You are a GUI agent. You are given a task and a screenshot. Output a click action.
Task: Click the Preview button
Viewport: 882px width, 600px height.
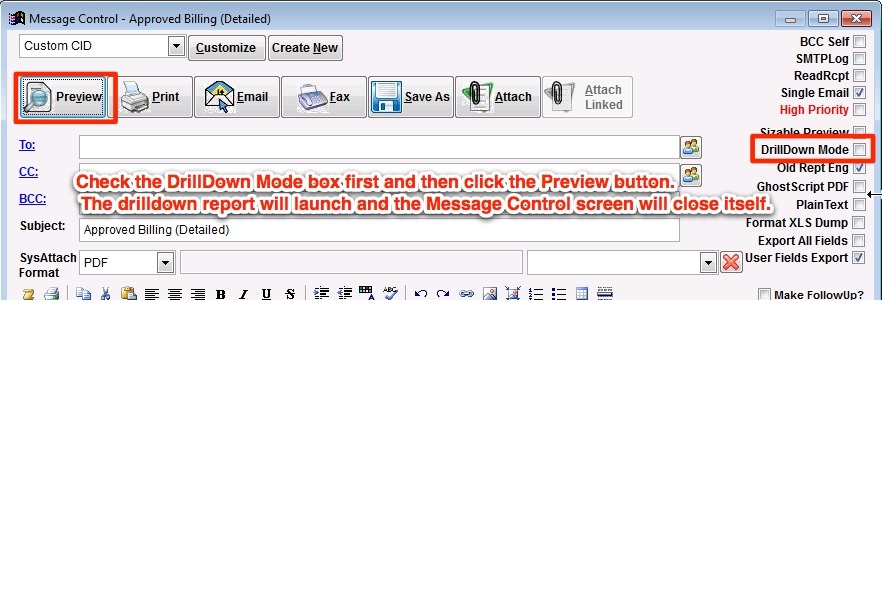coord(65,97)
